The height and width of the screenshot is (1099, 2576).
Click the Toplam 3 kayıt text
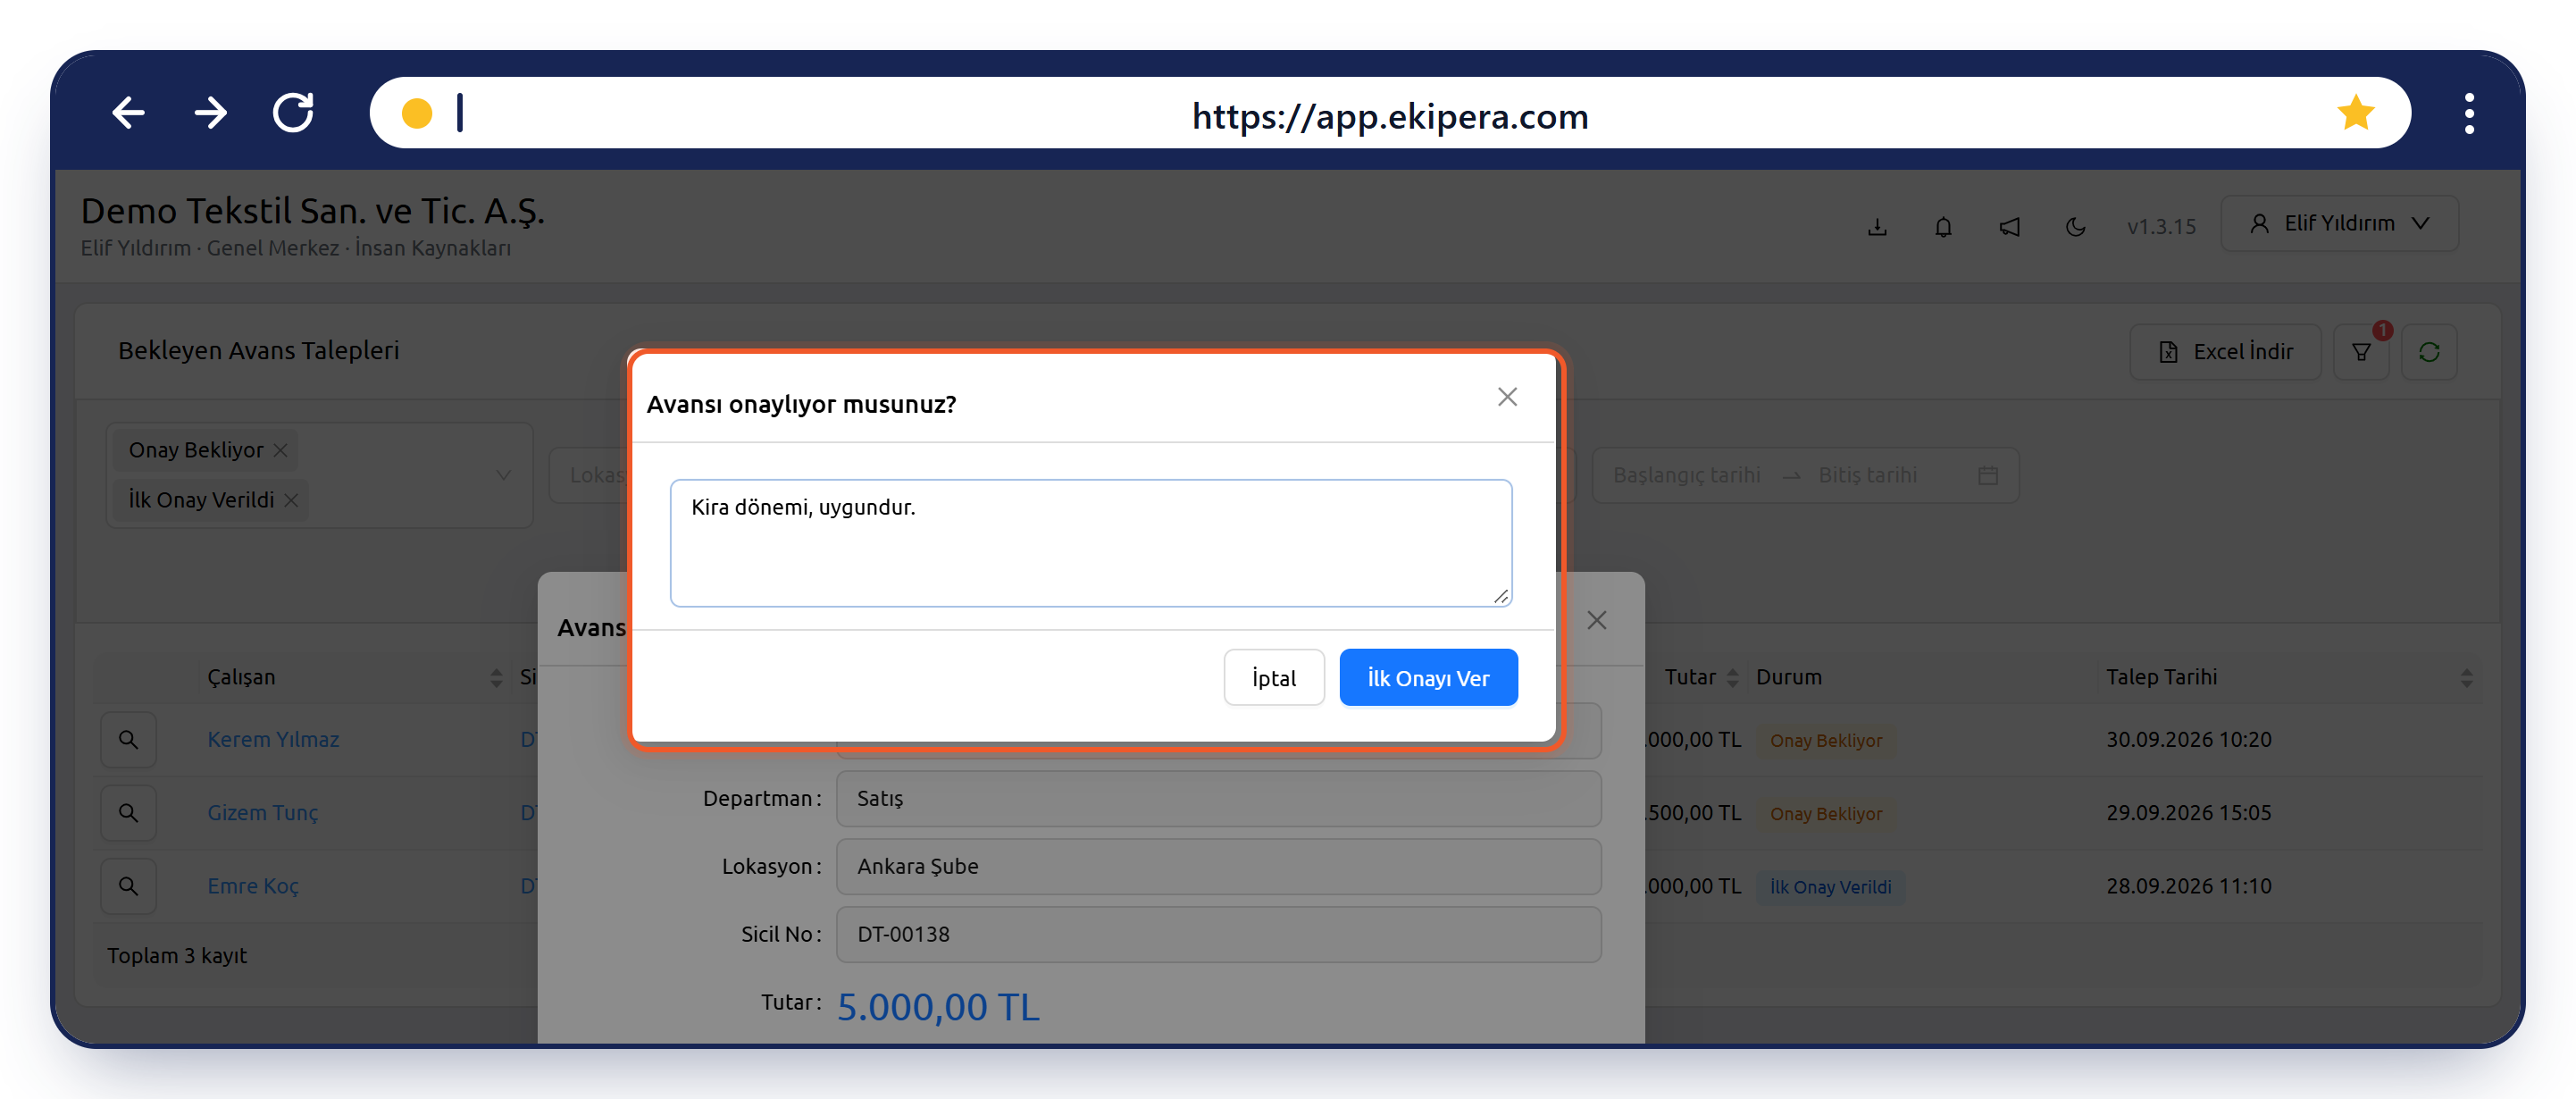pos(177,955)
